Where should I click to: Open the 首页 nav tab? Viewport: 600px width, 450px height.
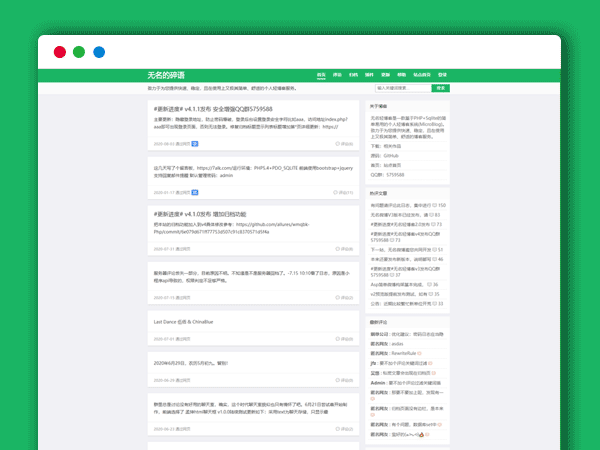(x=321, y=75)
